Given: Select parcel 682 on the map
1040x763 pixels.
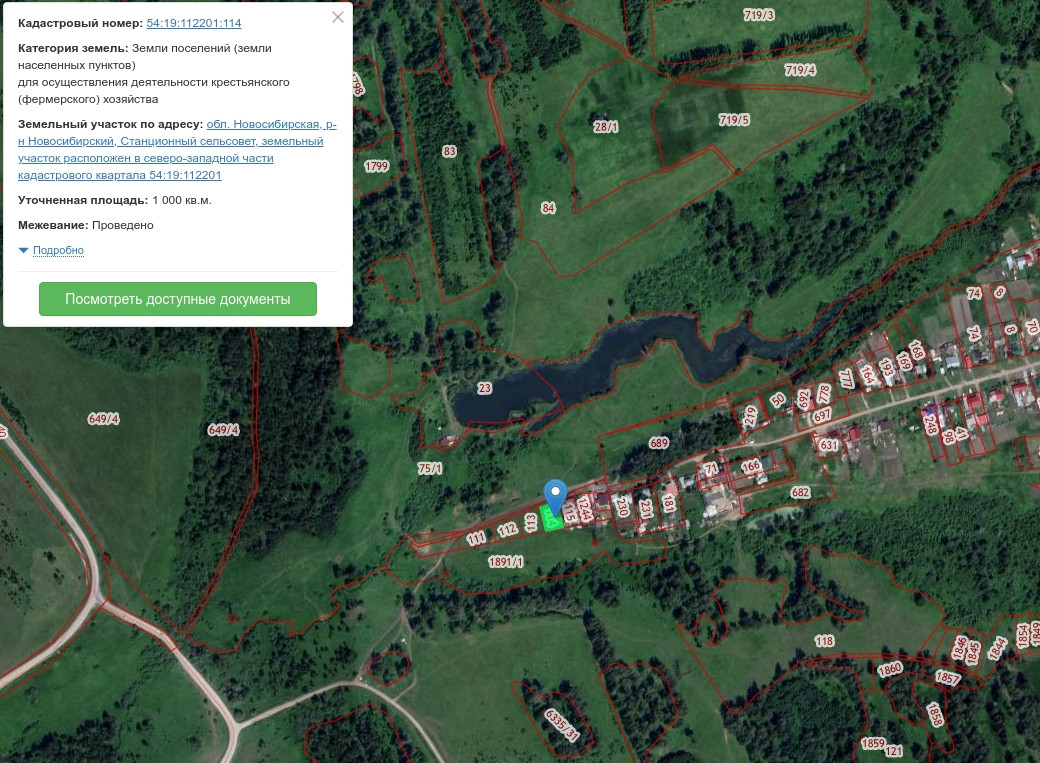Looking at the screenshot, I should coord(801,492).
